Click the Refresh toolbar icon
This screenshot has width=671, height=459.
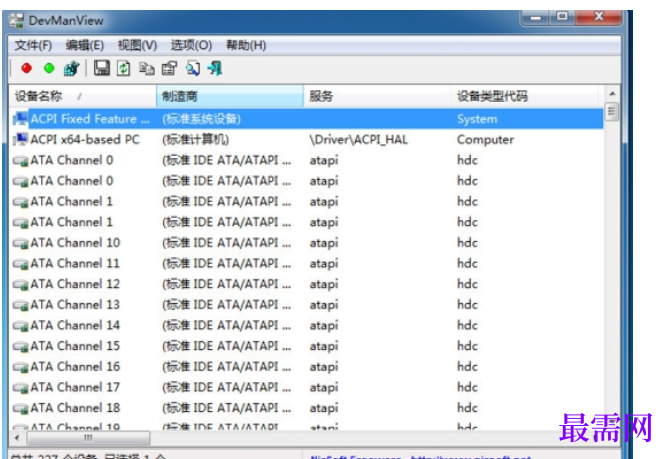pyautogui.click(x=124, y=68)
